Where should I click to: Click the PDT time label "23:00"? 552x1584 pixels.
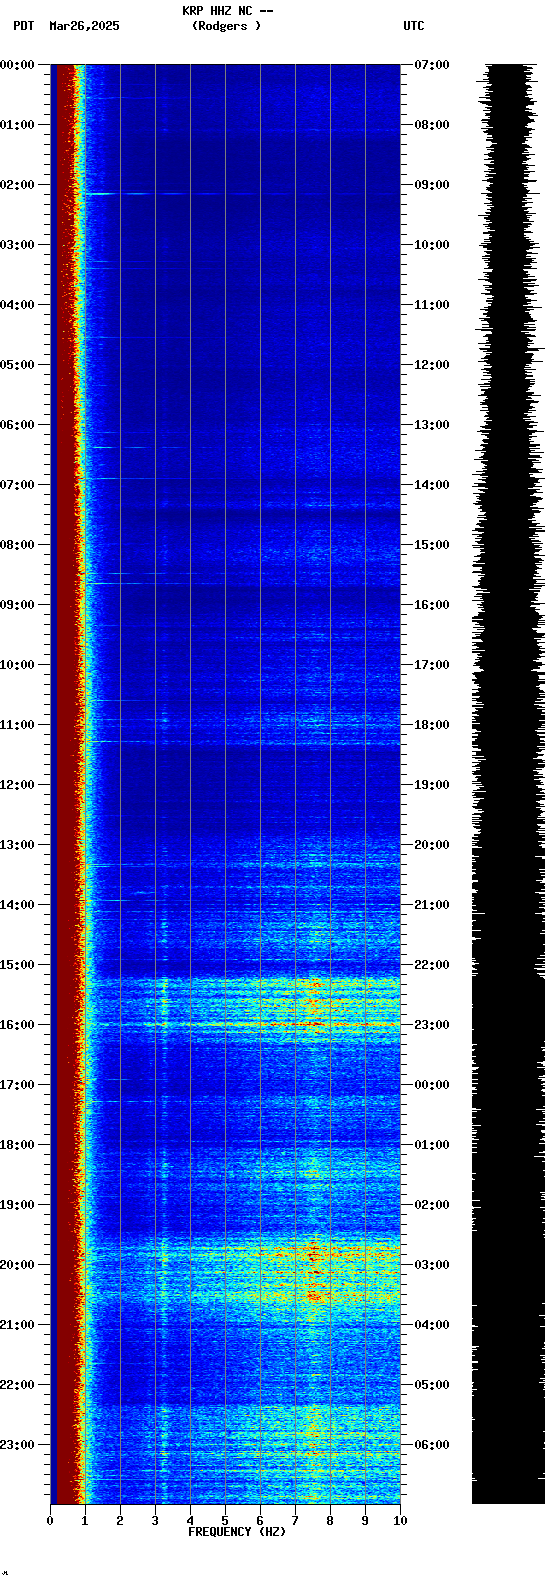coord(18,1445)
